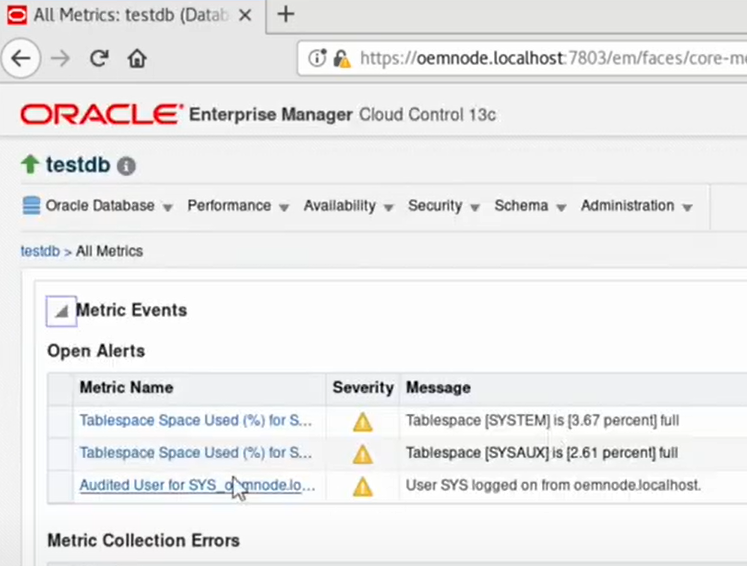Open the Availability menu
The image size is (747, 566).
point(340,206)
